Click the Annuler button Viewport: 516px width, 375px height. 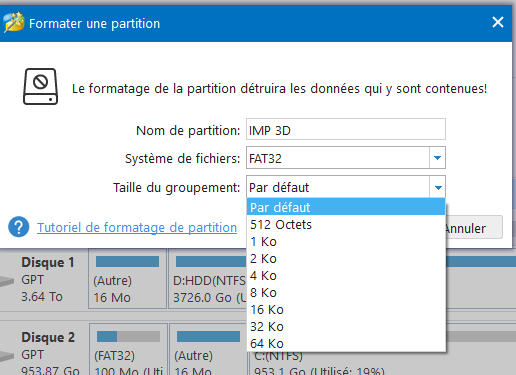click(x=474, y=227)
